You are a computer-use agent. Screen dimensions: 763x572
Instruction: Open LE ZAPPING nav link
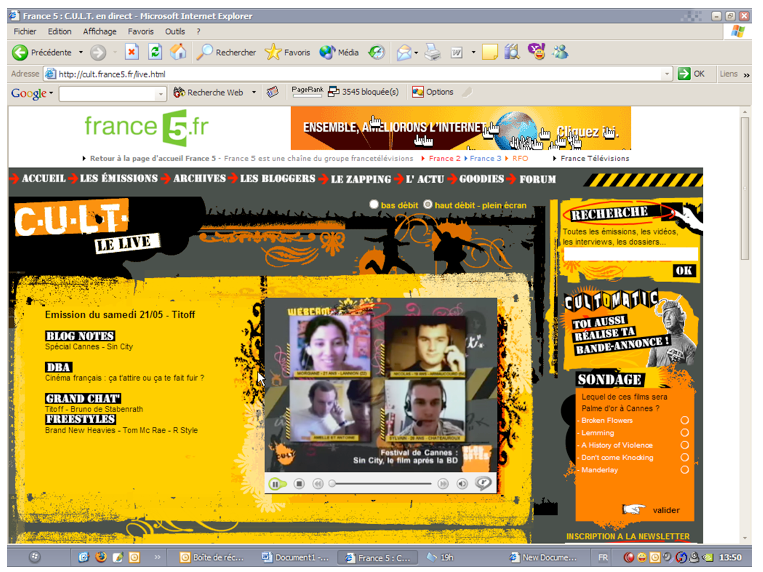pos(361,179)
